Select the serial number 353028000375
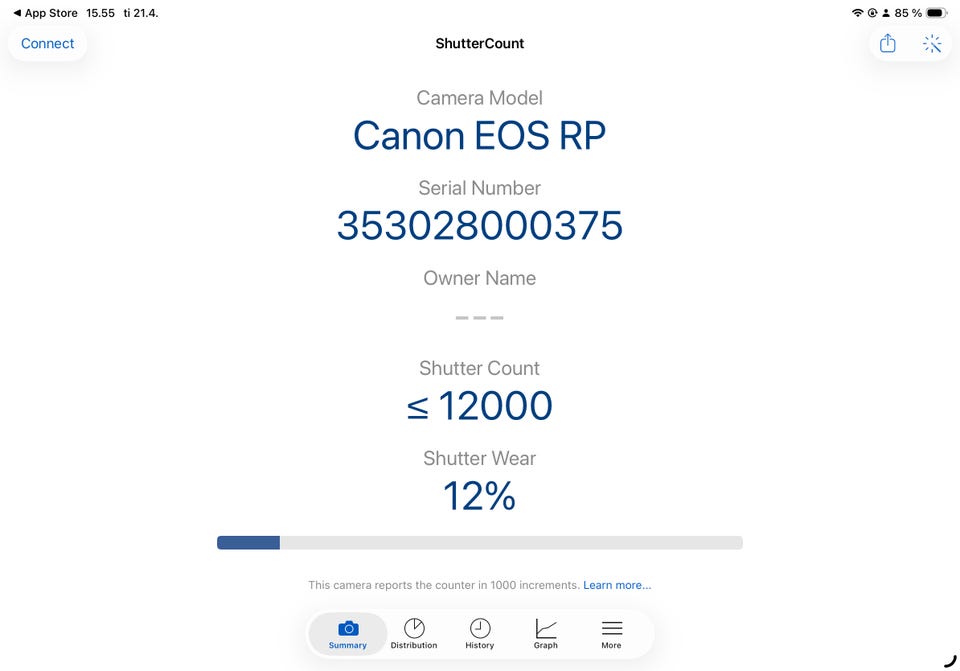This screenshot has width=960, height=671. [480, 226]
